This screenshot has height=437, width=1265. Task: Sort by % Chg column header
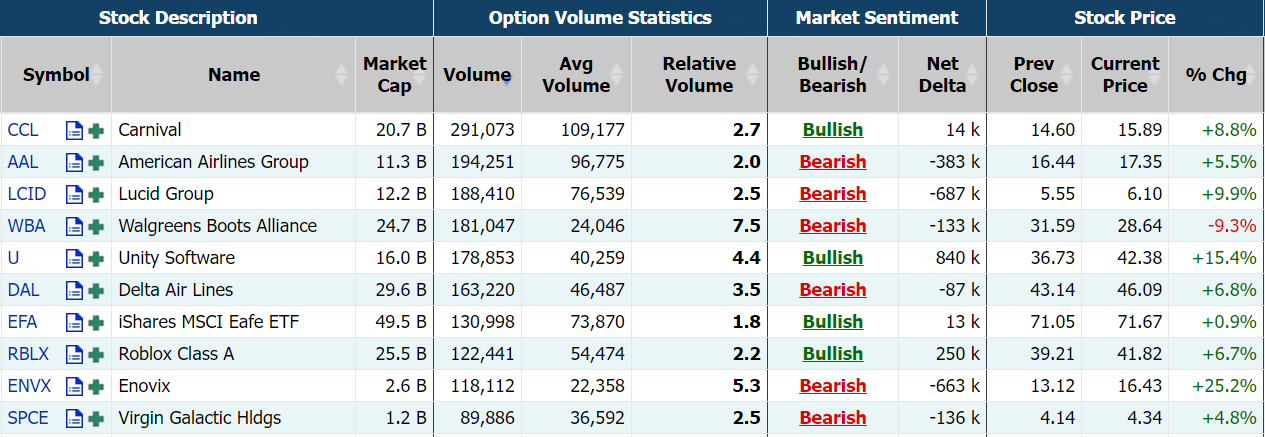1216,75
